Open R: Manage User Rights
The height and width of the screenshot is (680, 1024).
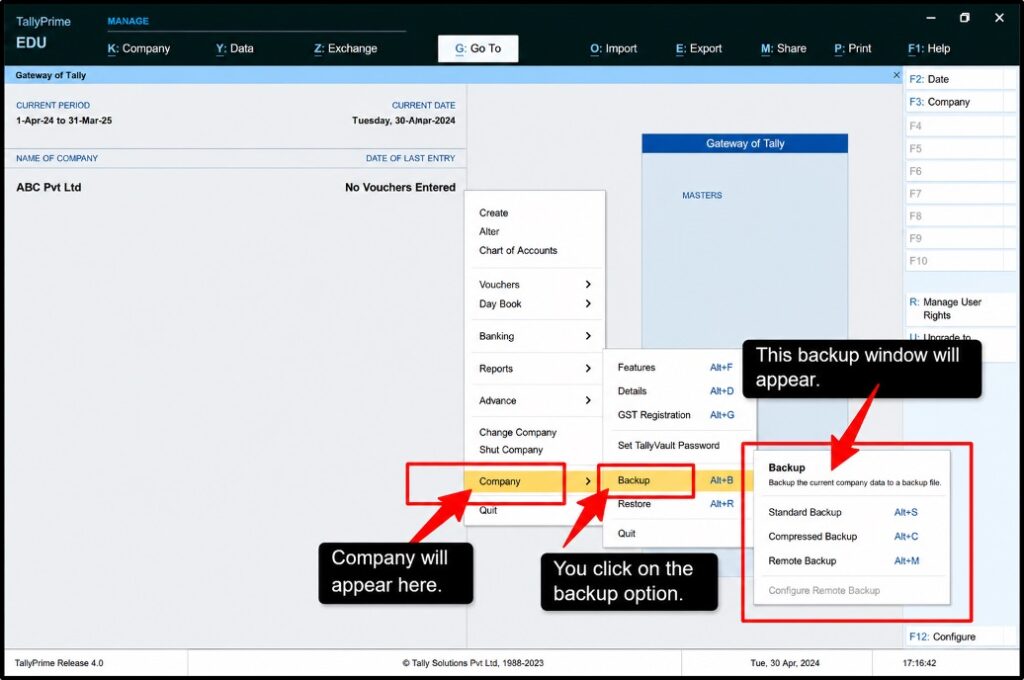pos(960,308)
